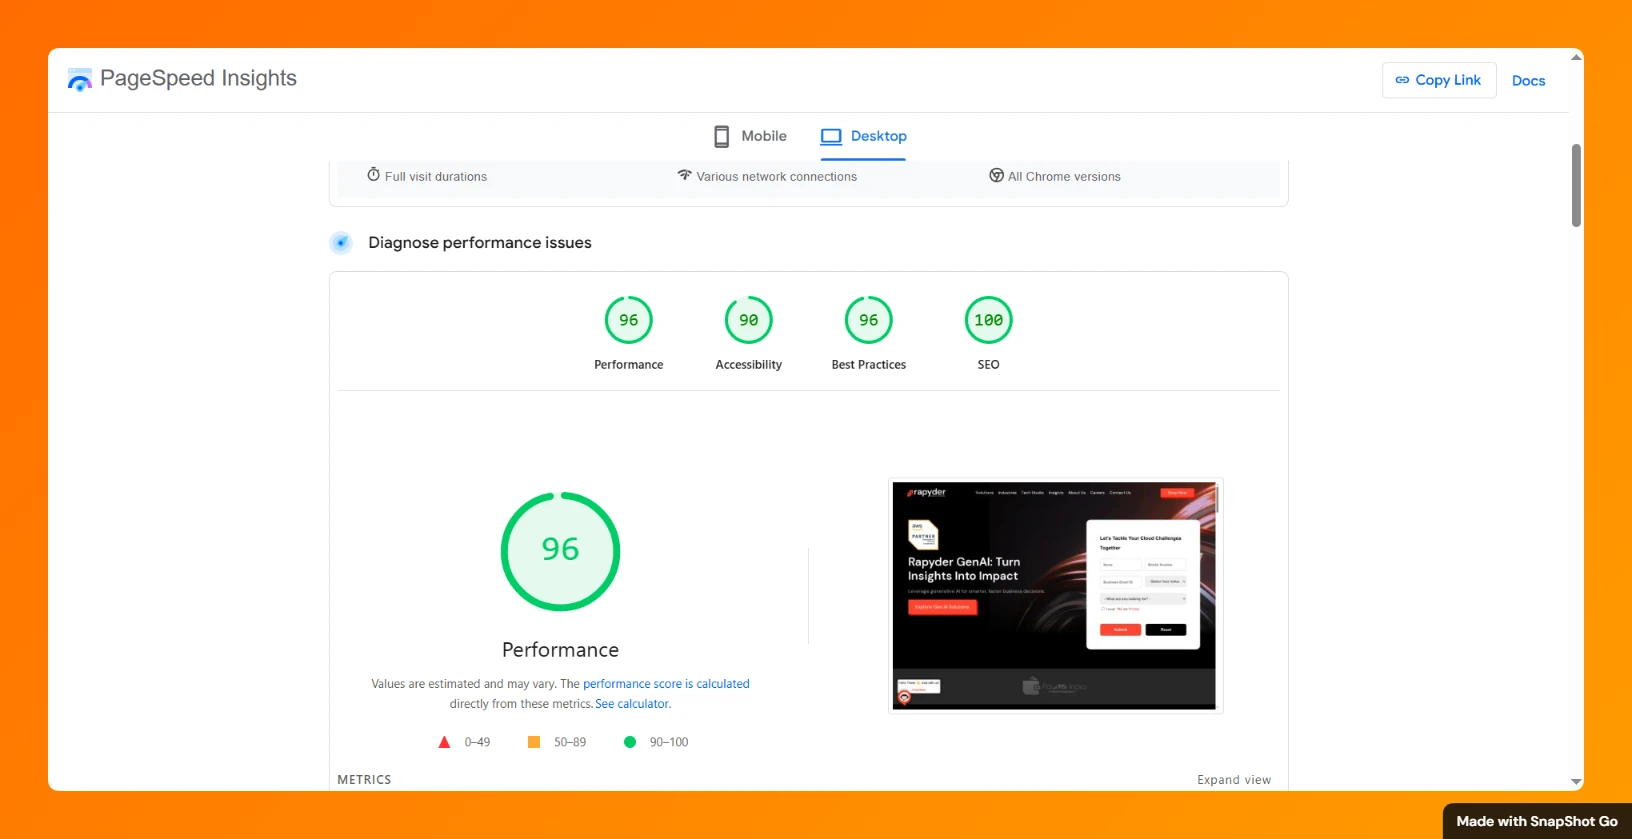Click the red triangle 0–49 legend icon
This screenshot has width=1632, height=839.
pos(444,742)
